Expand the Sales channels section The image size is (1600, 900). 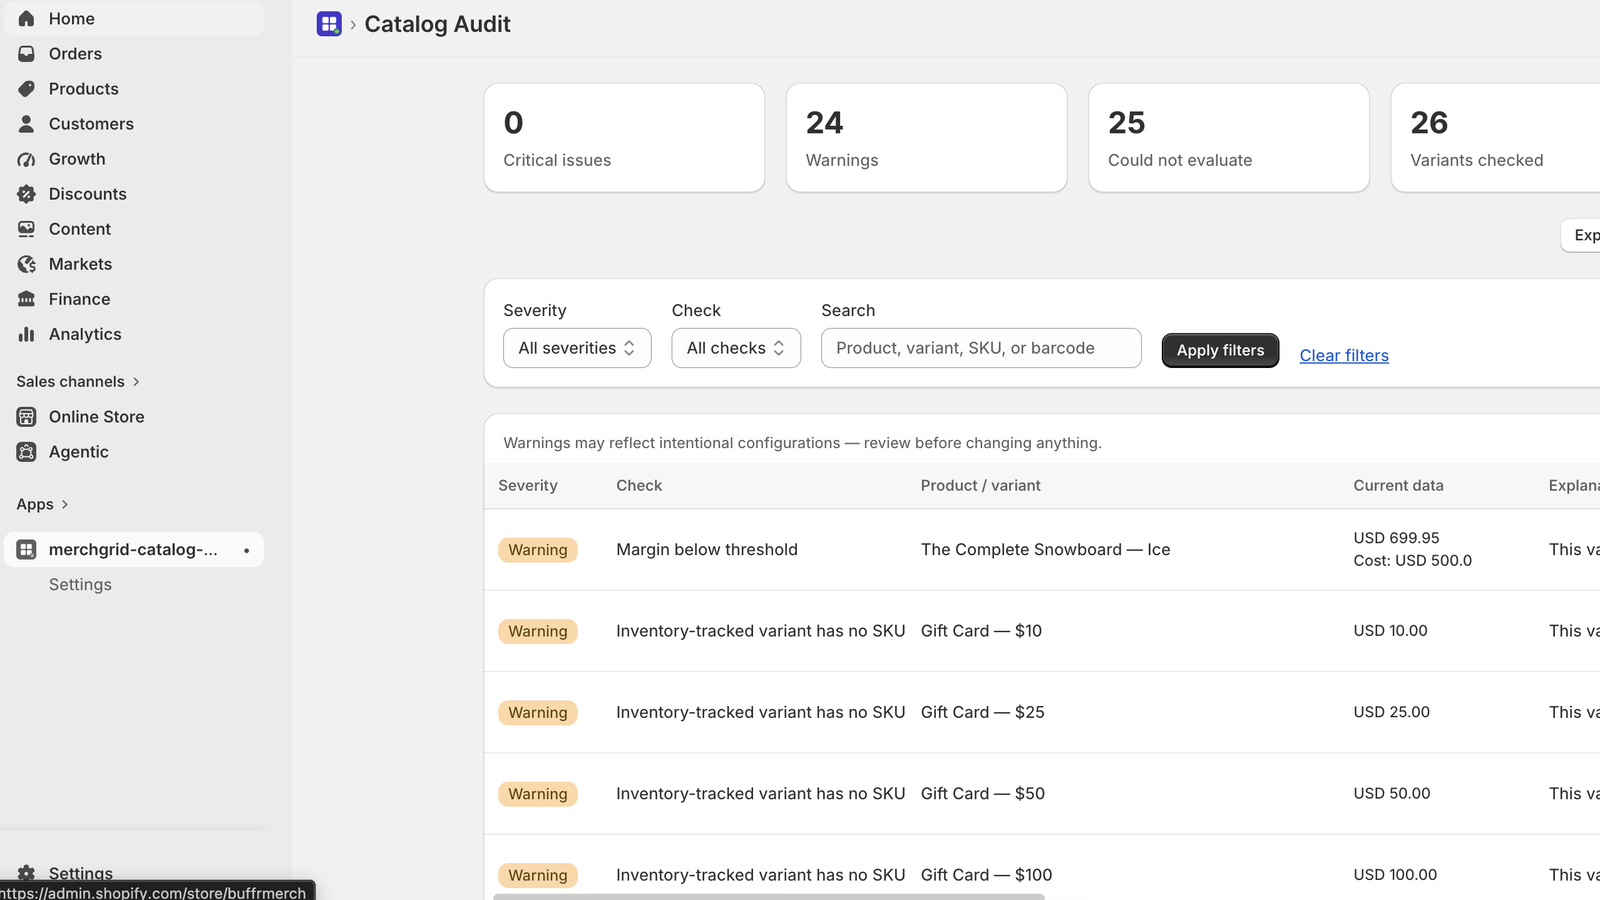tap(78, 382)
